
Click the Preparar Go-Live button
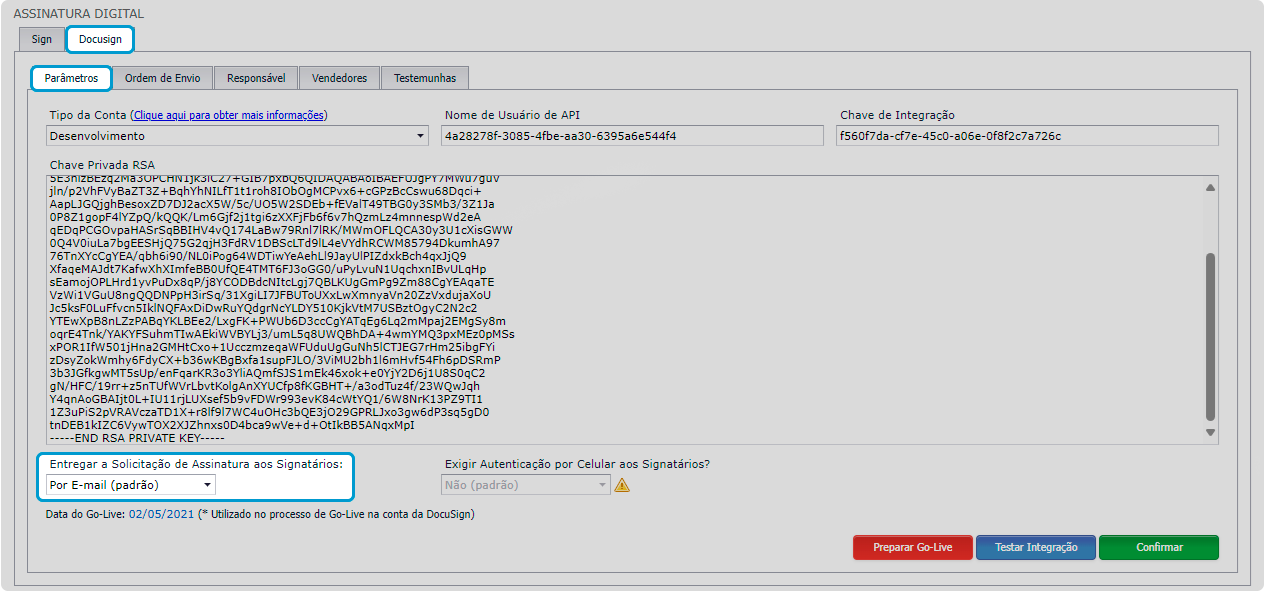912,547
